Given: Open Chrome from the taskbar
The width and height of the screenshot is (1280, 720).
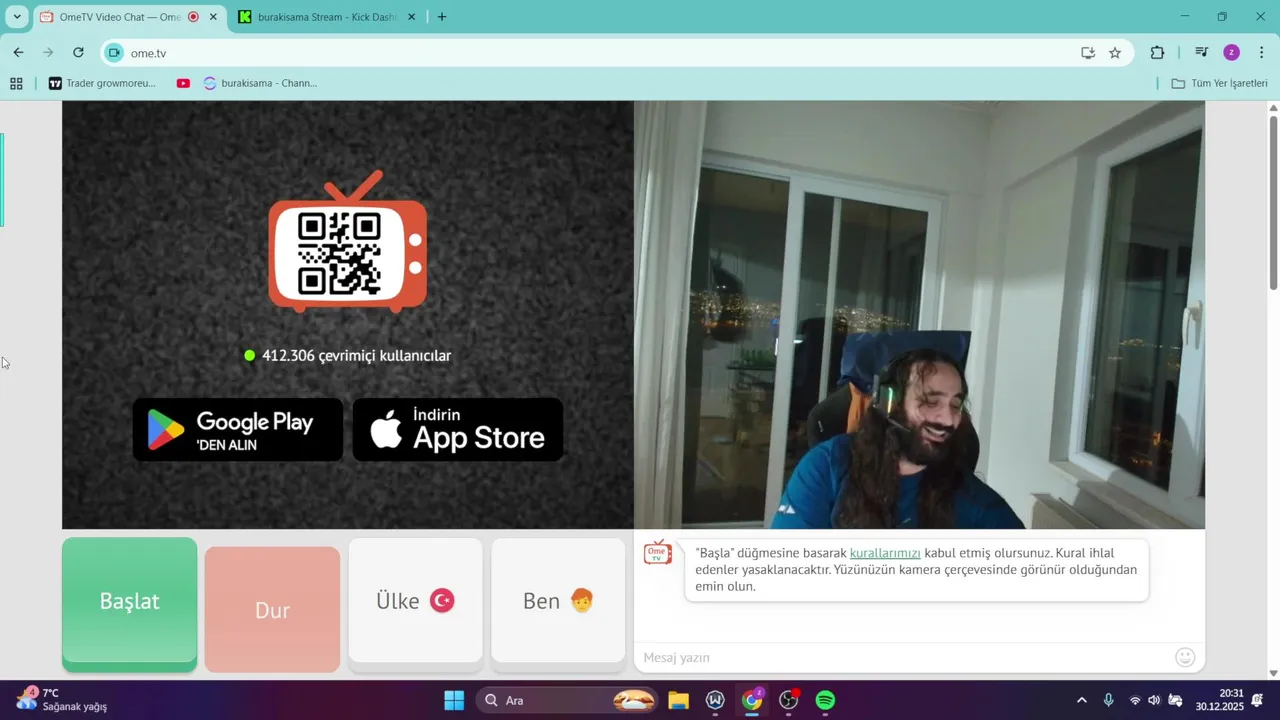Looking at the screenshot, I should pos(752,700).
